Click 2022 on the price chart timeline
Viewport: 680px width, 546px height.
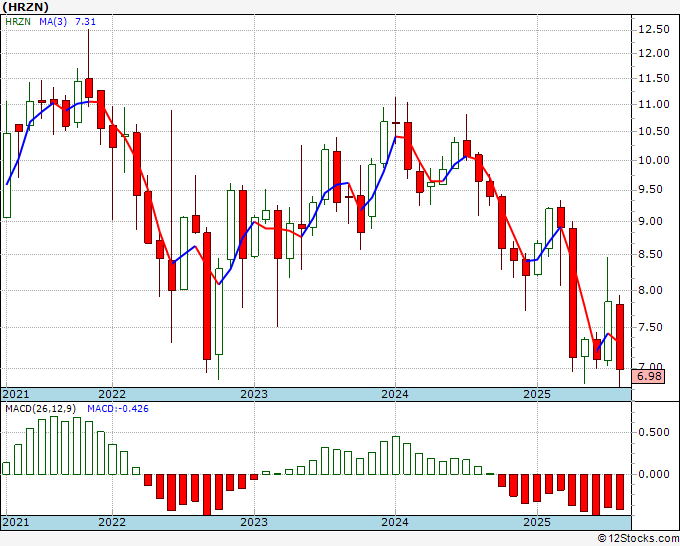112,394
